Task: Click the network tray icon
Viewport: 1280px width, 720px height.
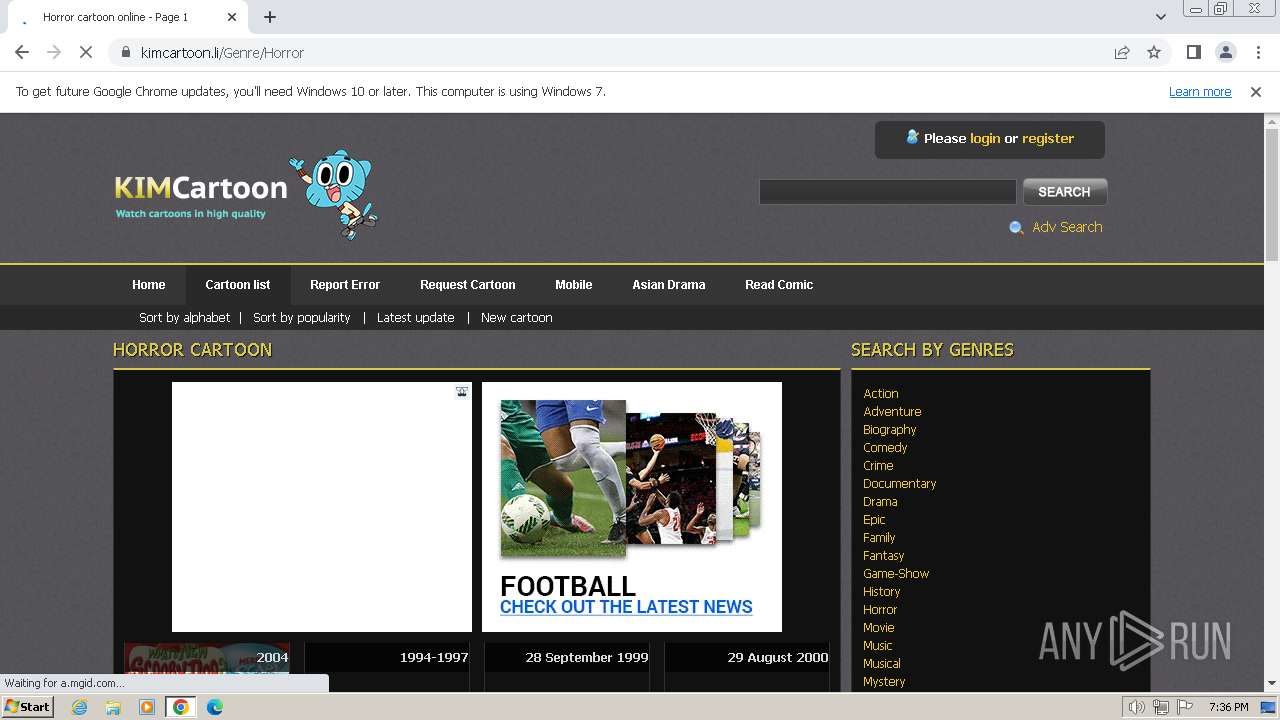Action: pyautogui.click(x=1161, y=707)
